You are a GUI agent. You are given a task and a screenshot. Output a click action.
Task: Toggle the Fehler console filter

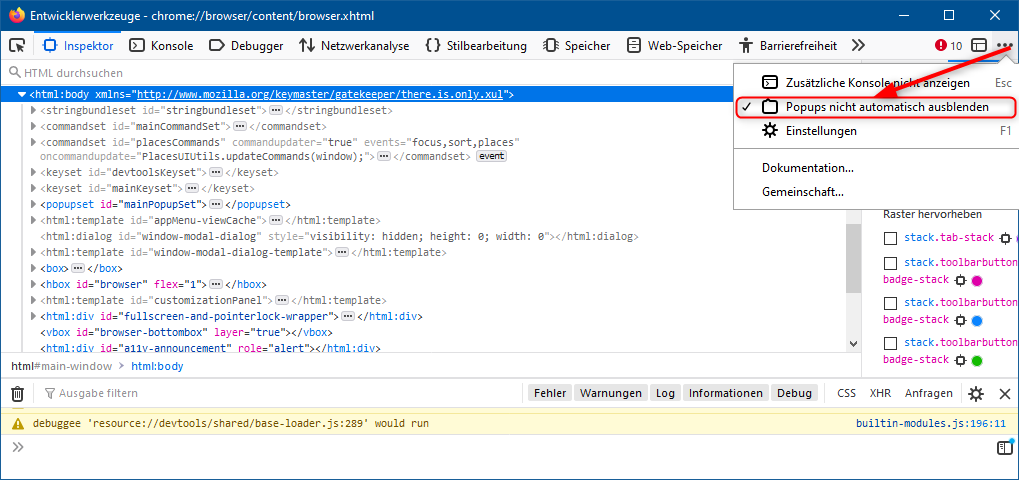(x=549, y=394)
